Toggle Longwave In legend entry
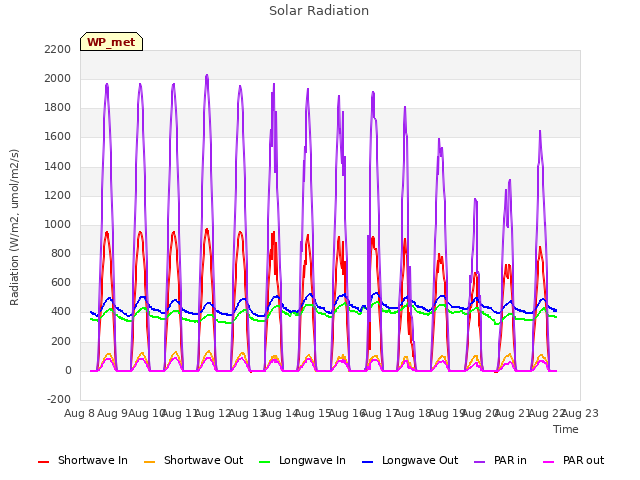Viewport: 640px width, 480px height. 302,460
